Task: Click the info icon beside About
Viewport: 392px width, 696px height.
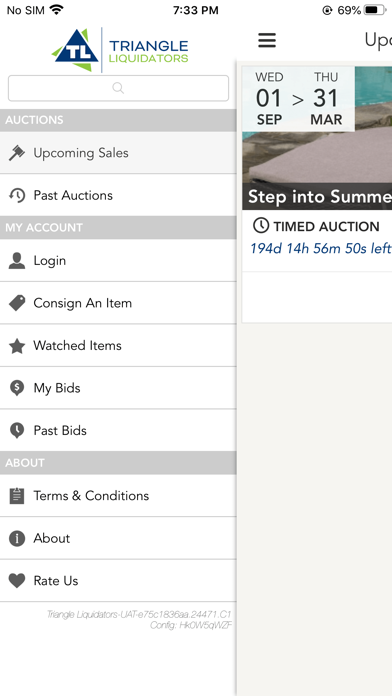Action: (x=17, y=538)
